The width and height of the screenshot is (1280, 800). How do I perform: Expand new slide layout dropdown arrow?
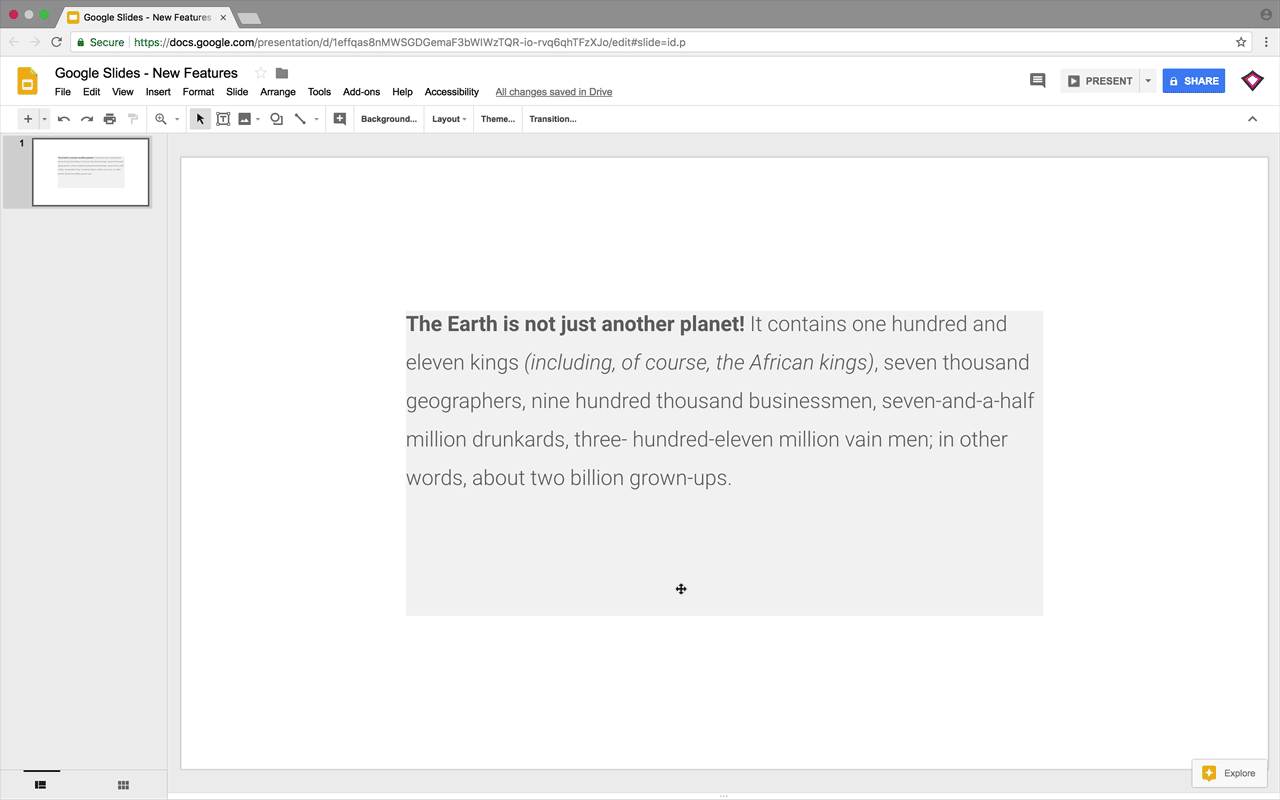tap(44, 119)
